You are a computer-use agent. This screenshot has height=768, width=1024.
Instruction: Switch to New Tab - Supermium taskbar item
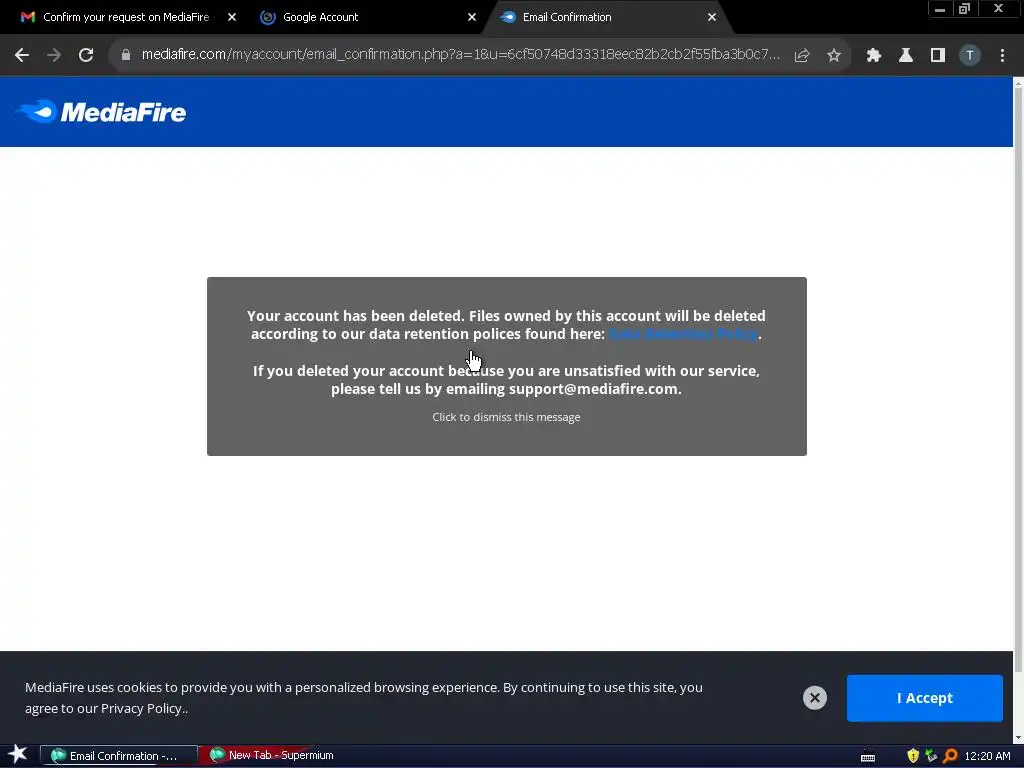pyautogui.click(x=272, y=755)
